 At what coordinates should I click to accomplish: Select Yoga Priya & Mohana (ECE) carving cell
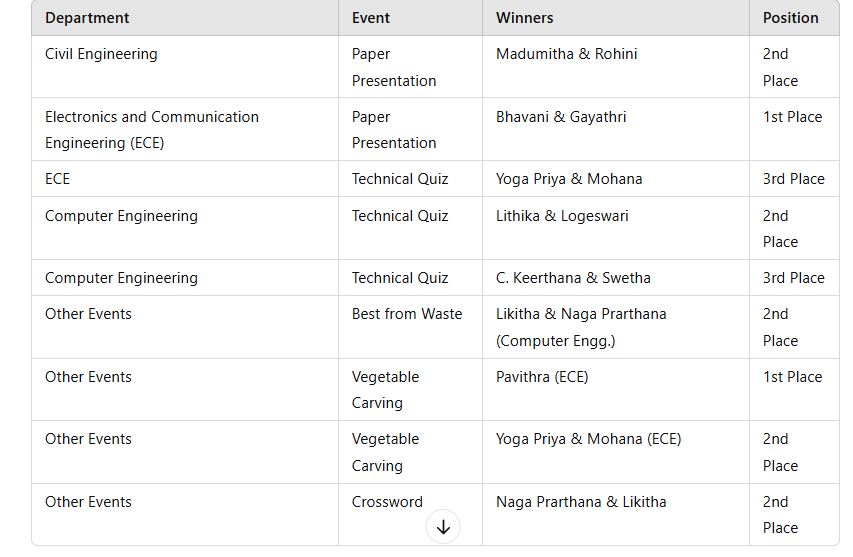(615, 452)
